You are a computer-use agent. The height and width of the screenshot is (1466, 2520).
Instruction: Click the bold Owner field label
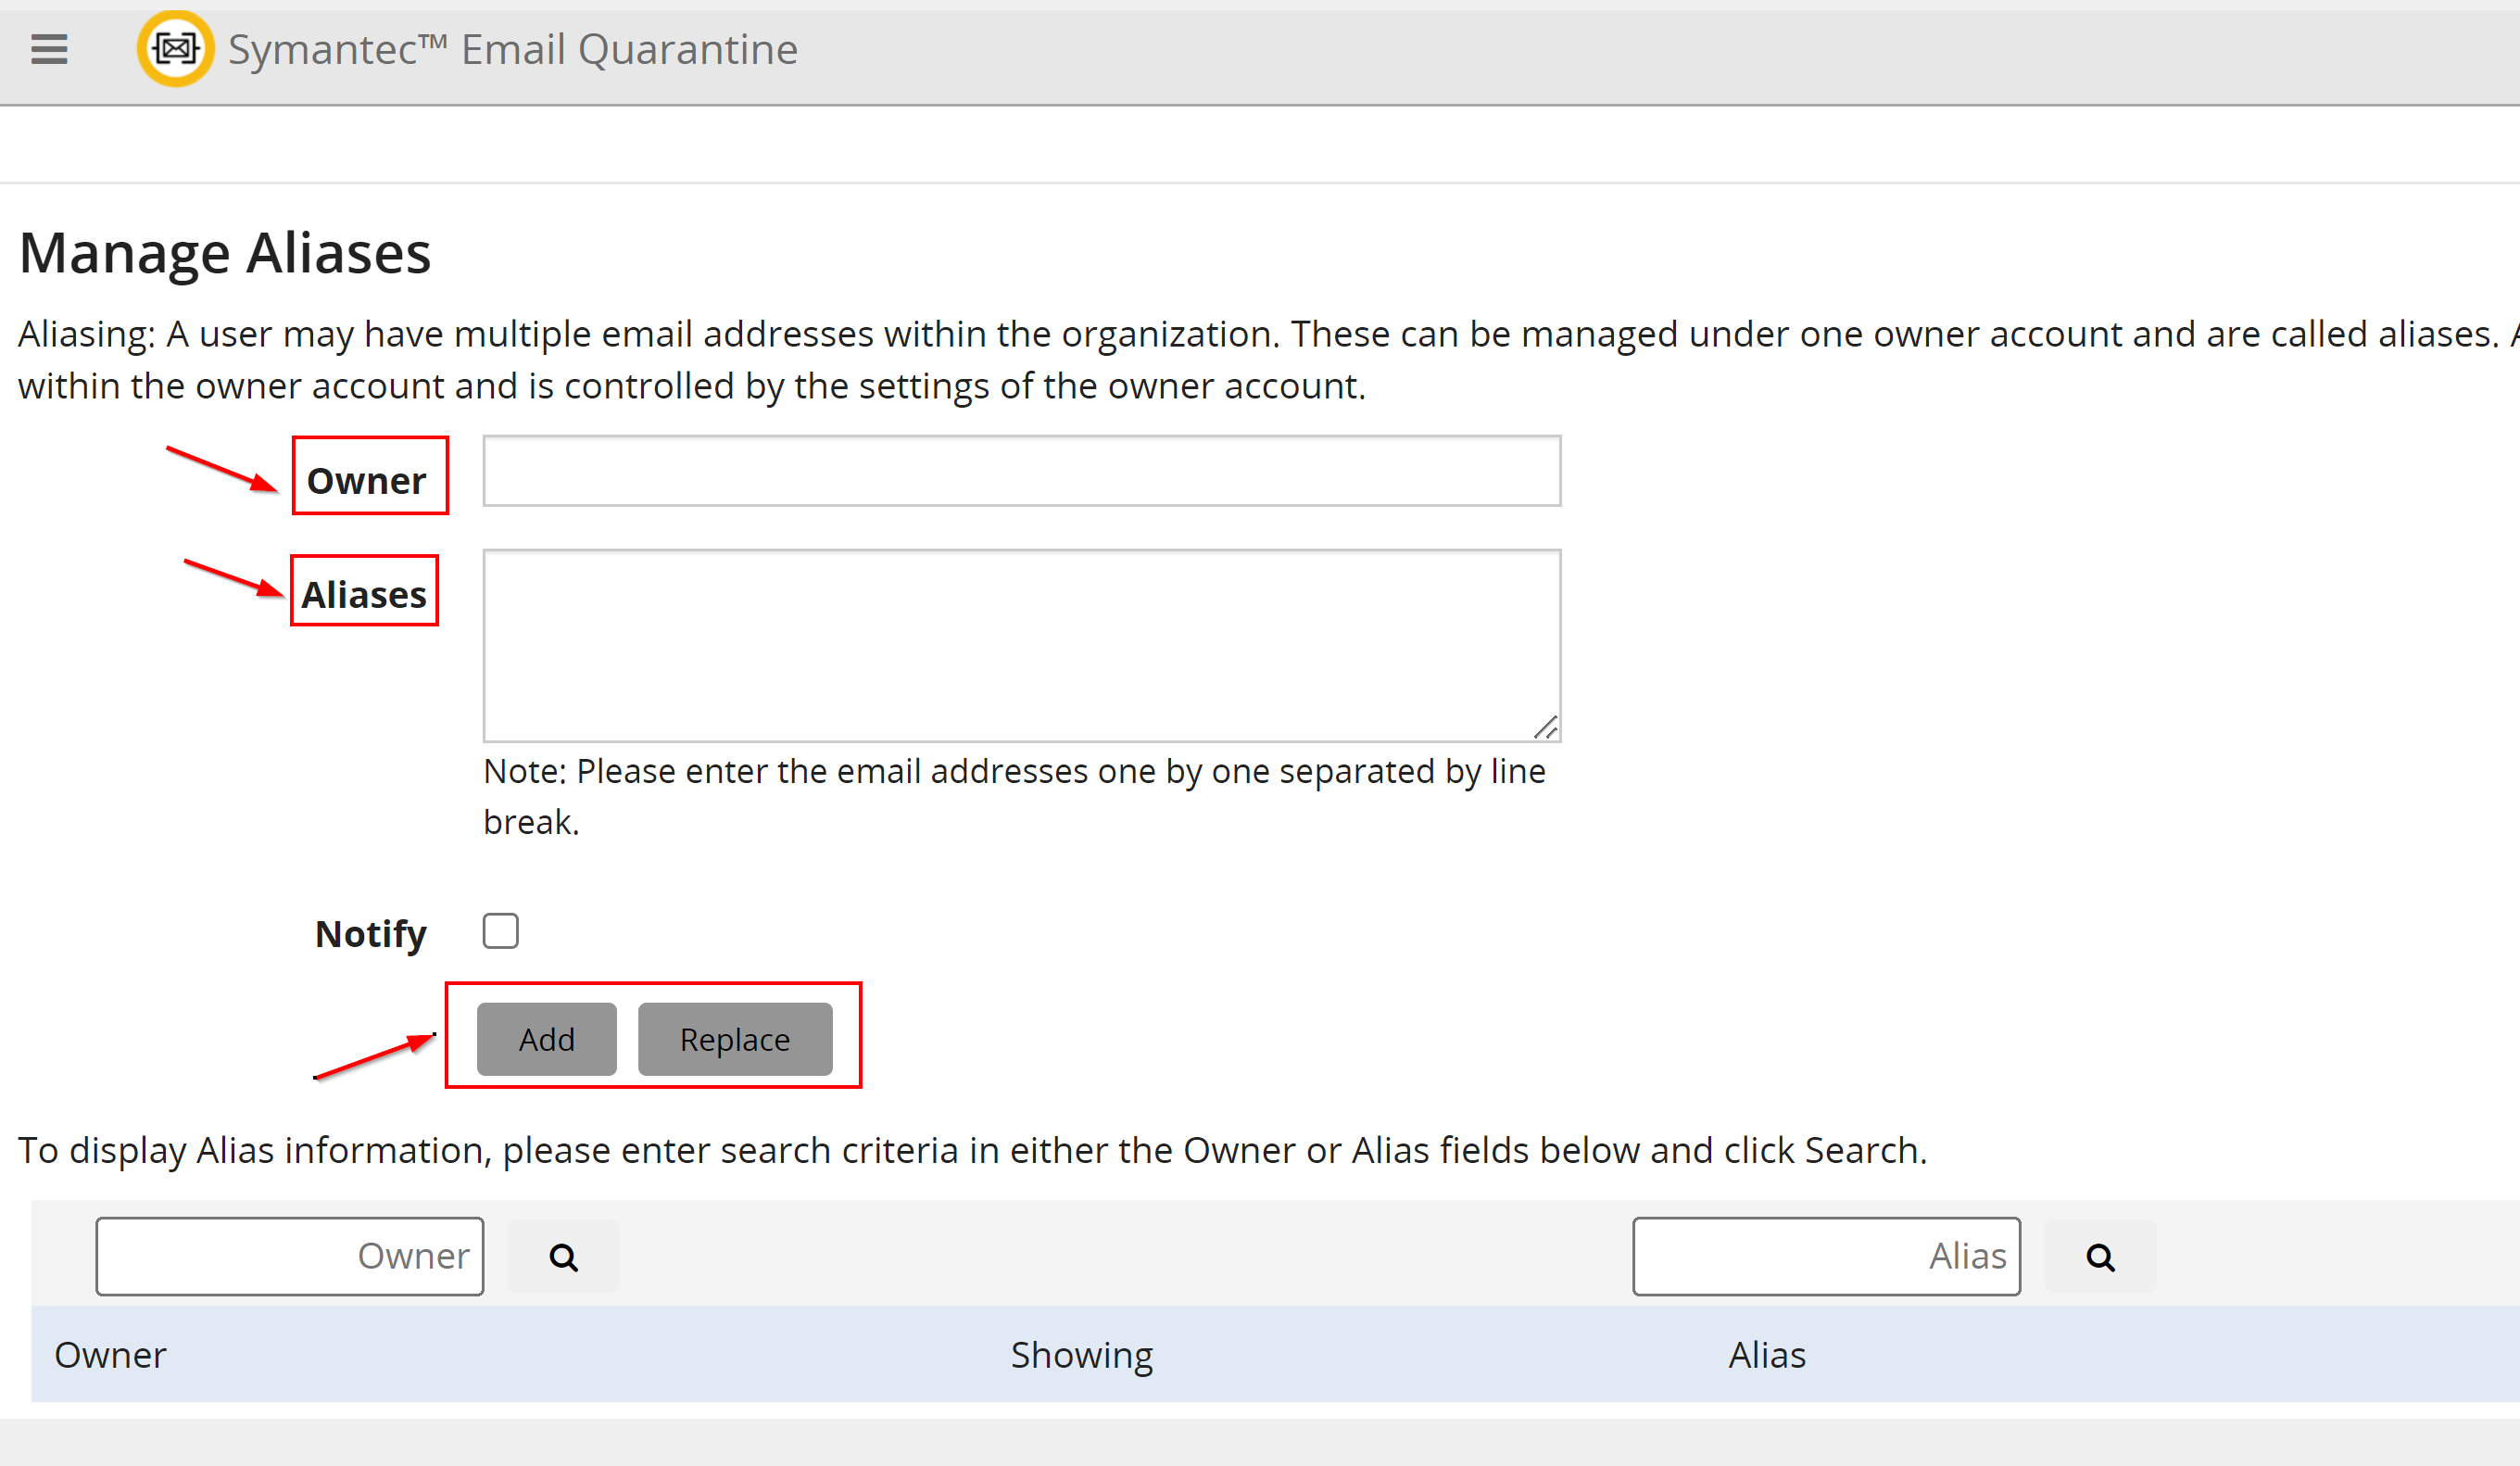click(366, 481)
